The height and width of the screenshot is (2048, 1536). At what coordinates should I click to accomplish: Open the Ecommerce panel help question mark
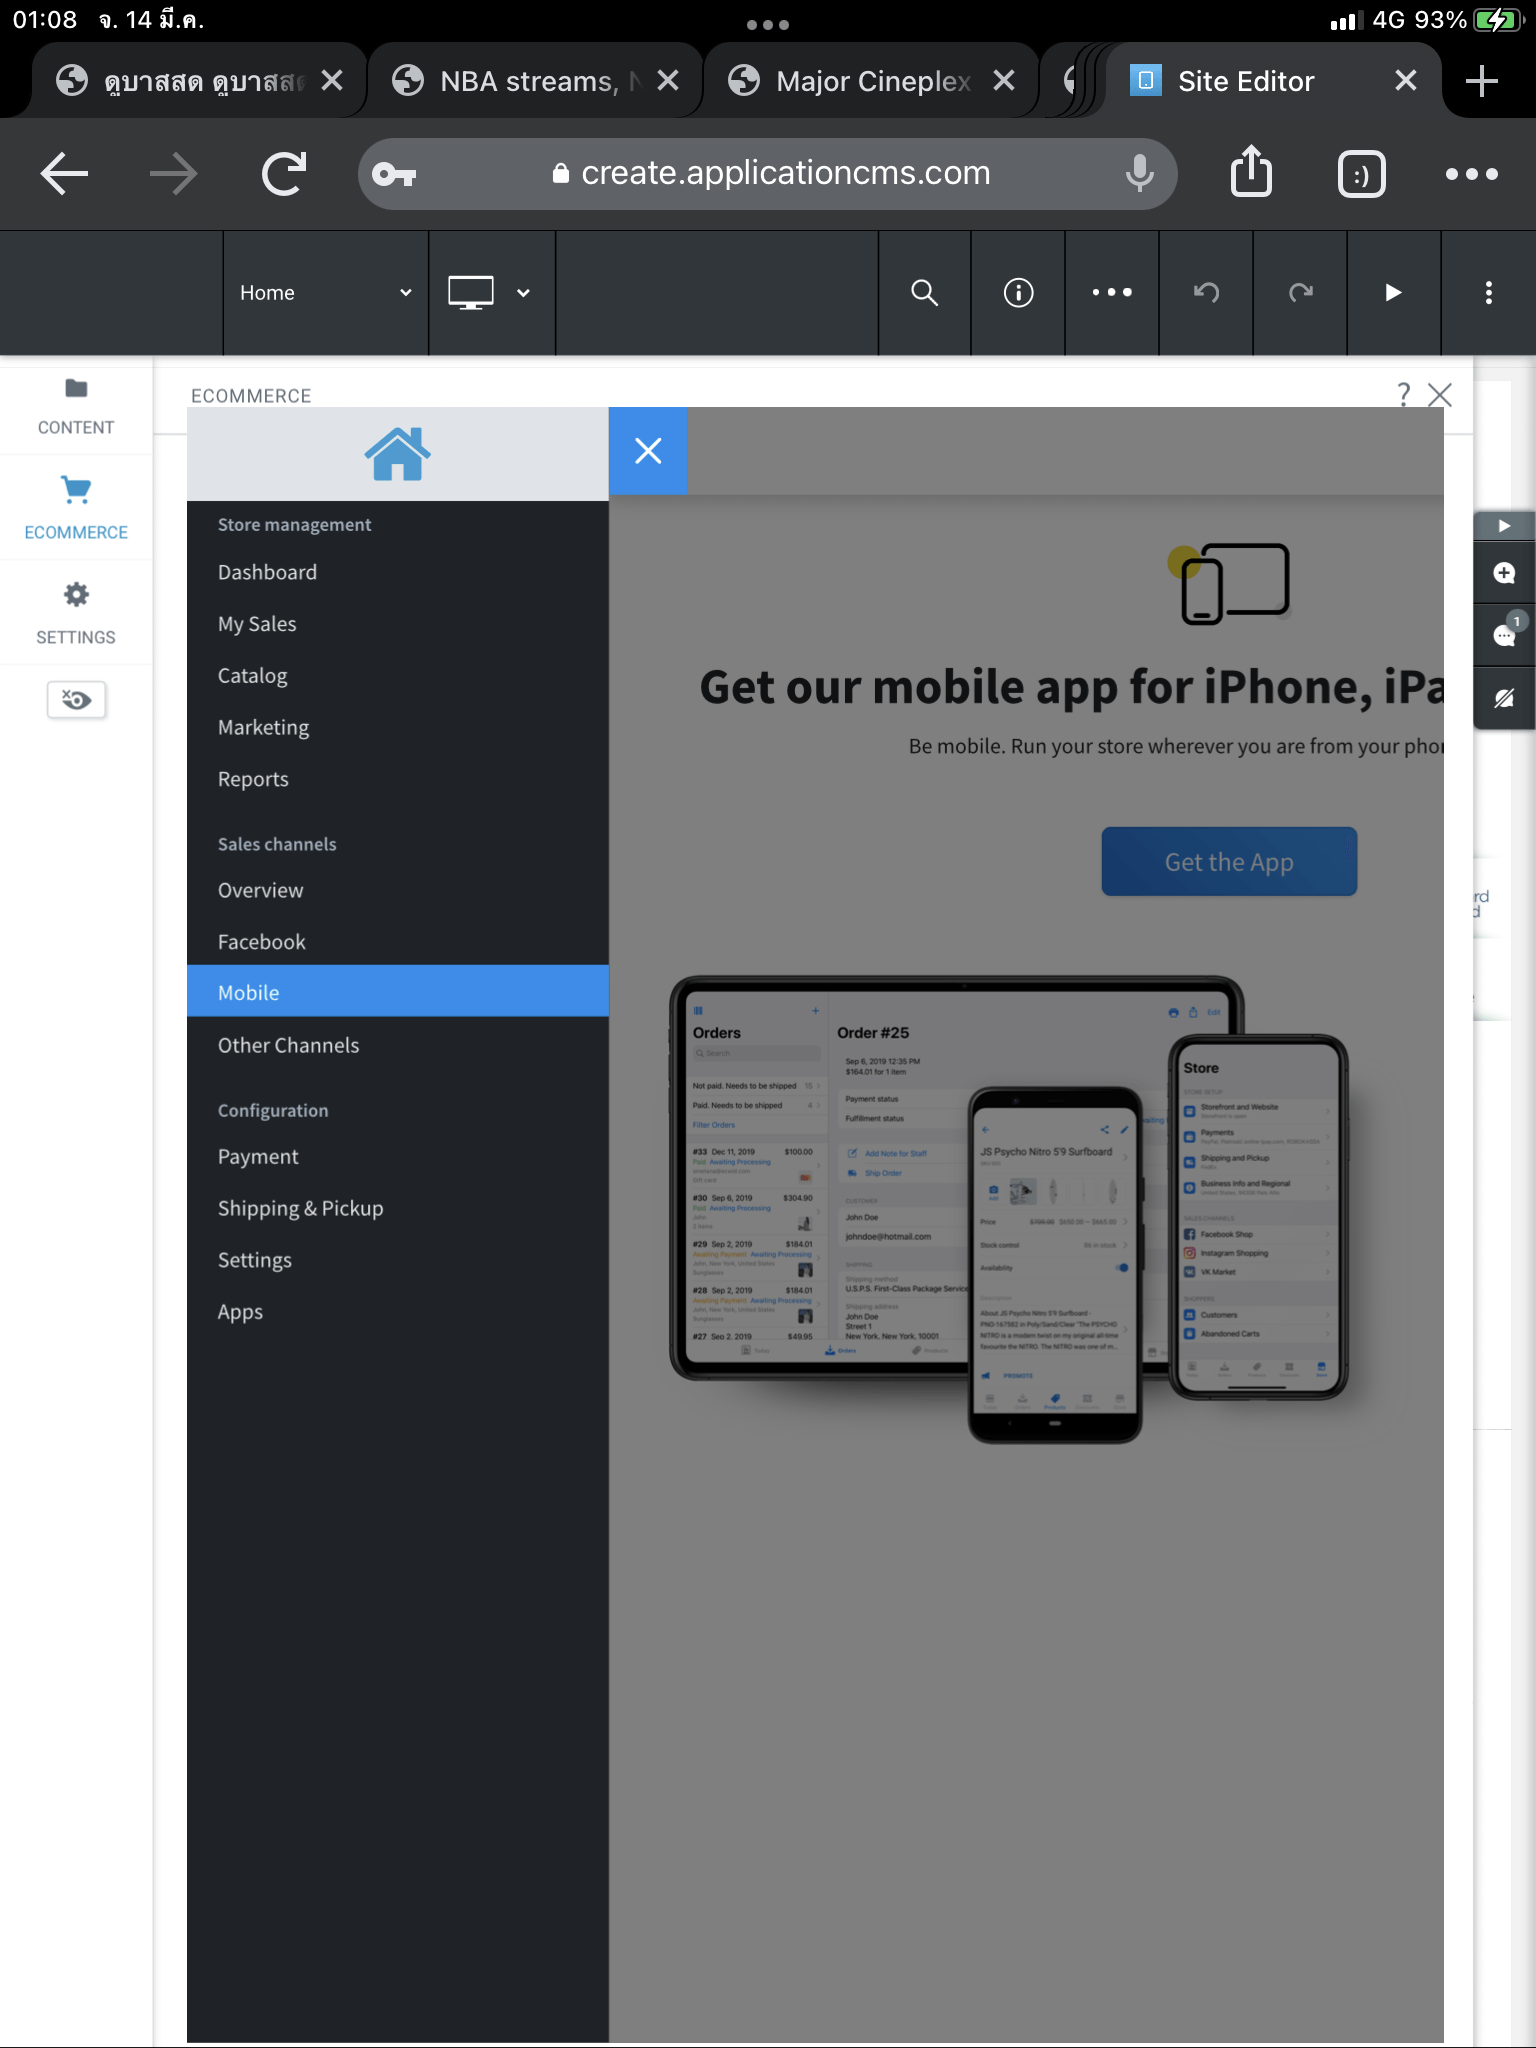point(1403,394)
